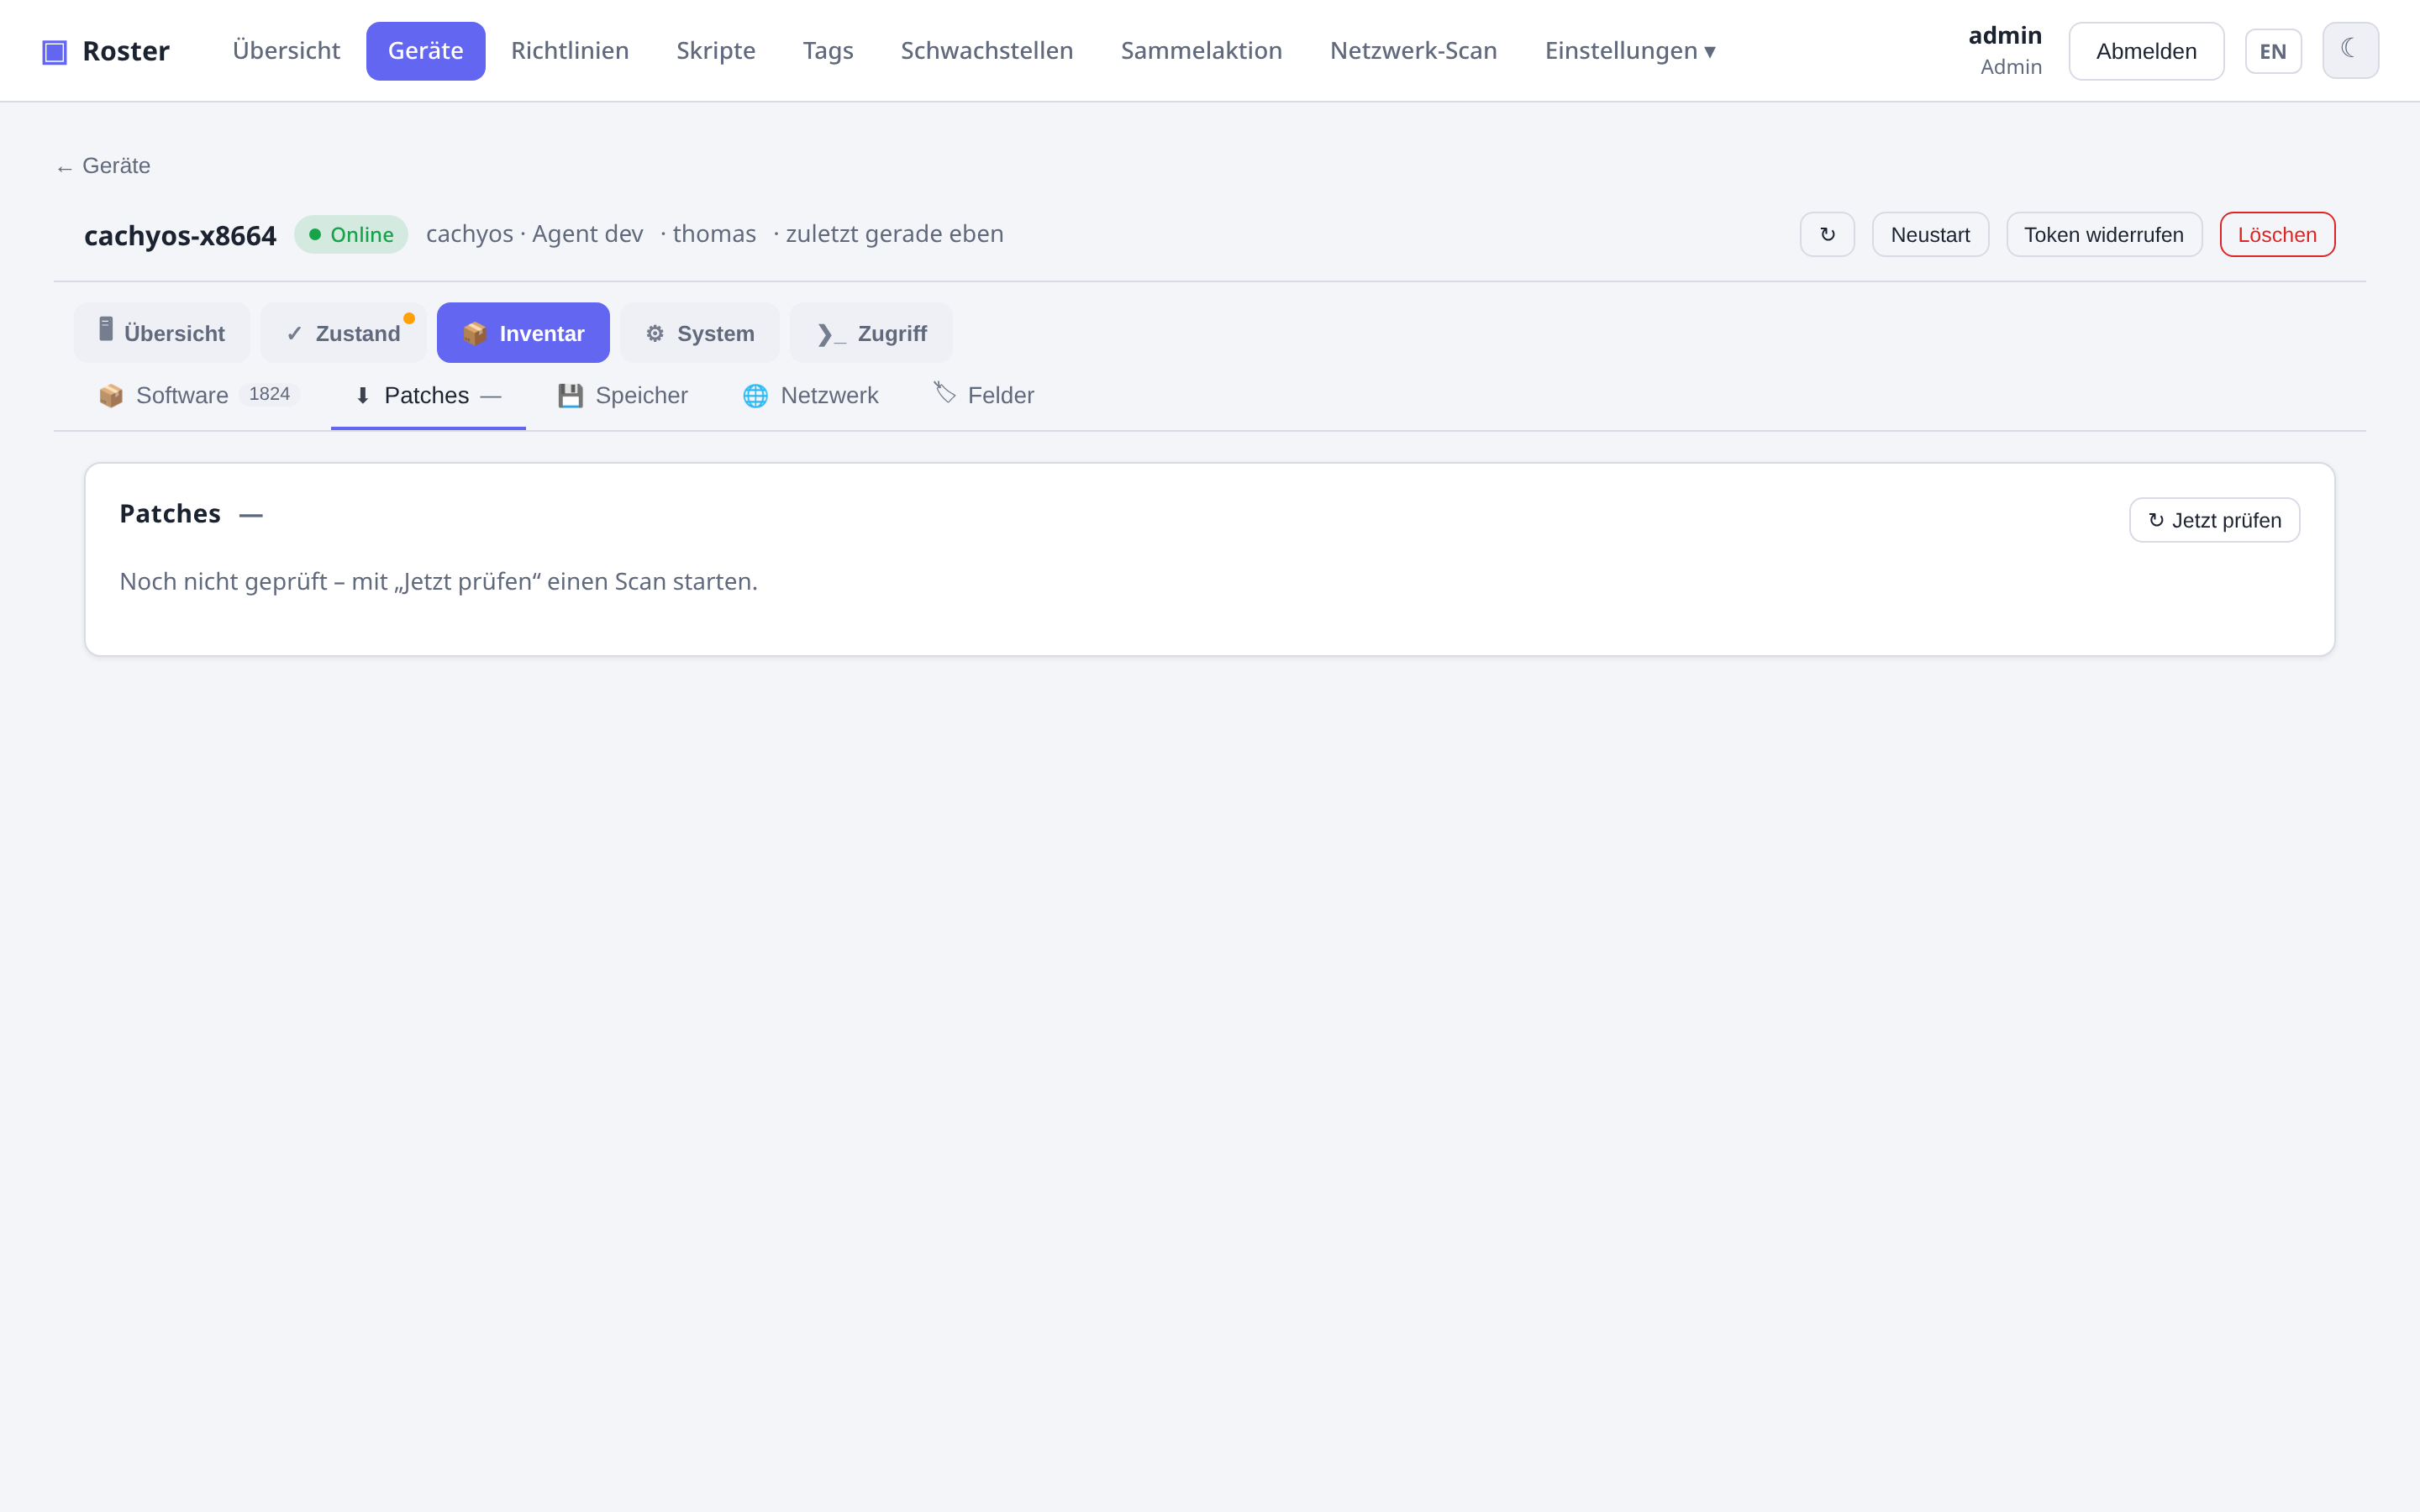Expand the Einstellungen dropdown menu
The width and height of the screenshot is (2420, 1512).
point(1630,50)
